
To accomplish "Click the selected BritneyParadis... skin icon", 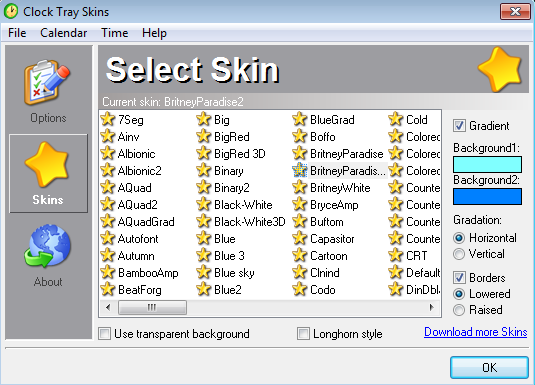I will click(x=300, y=170).
